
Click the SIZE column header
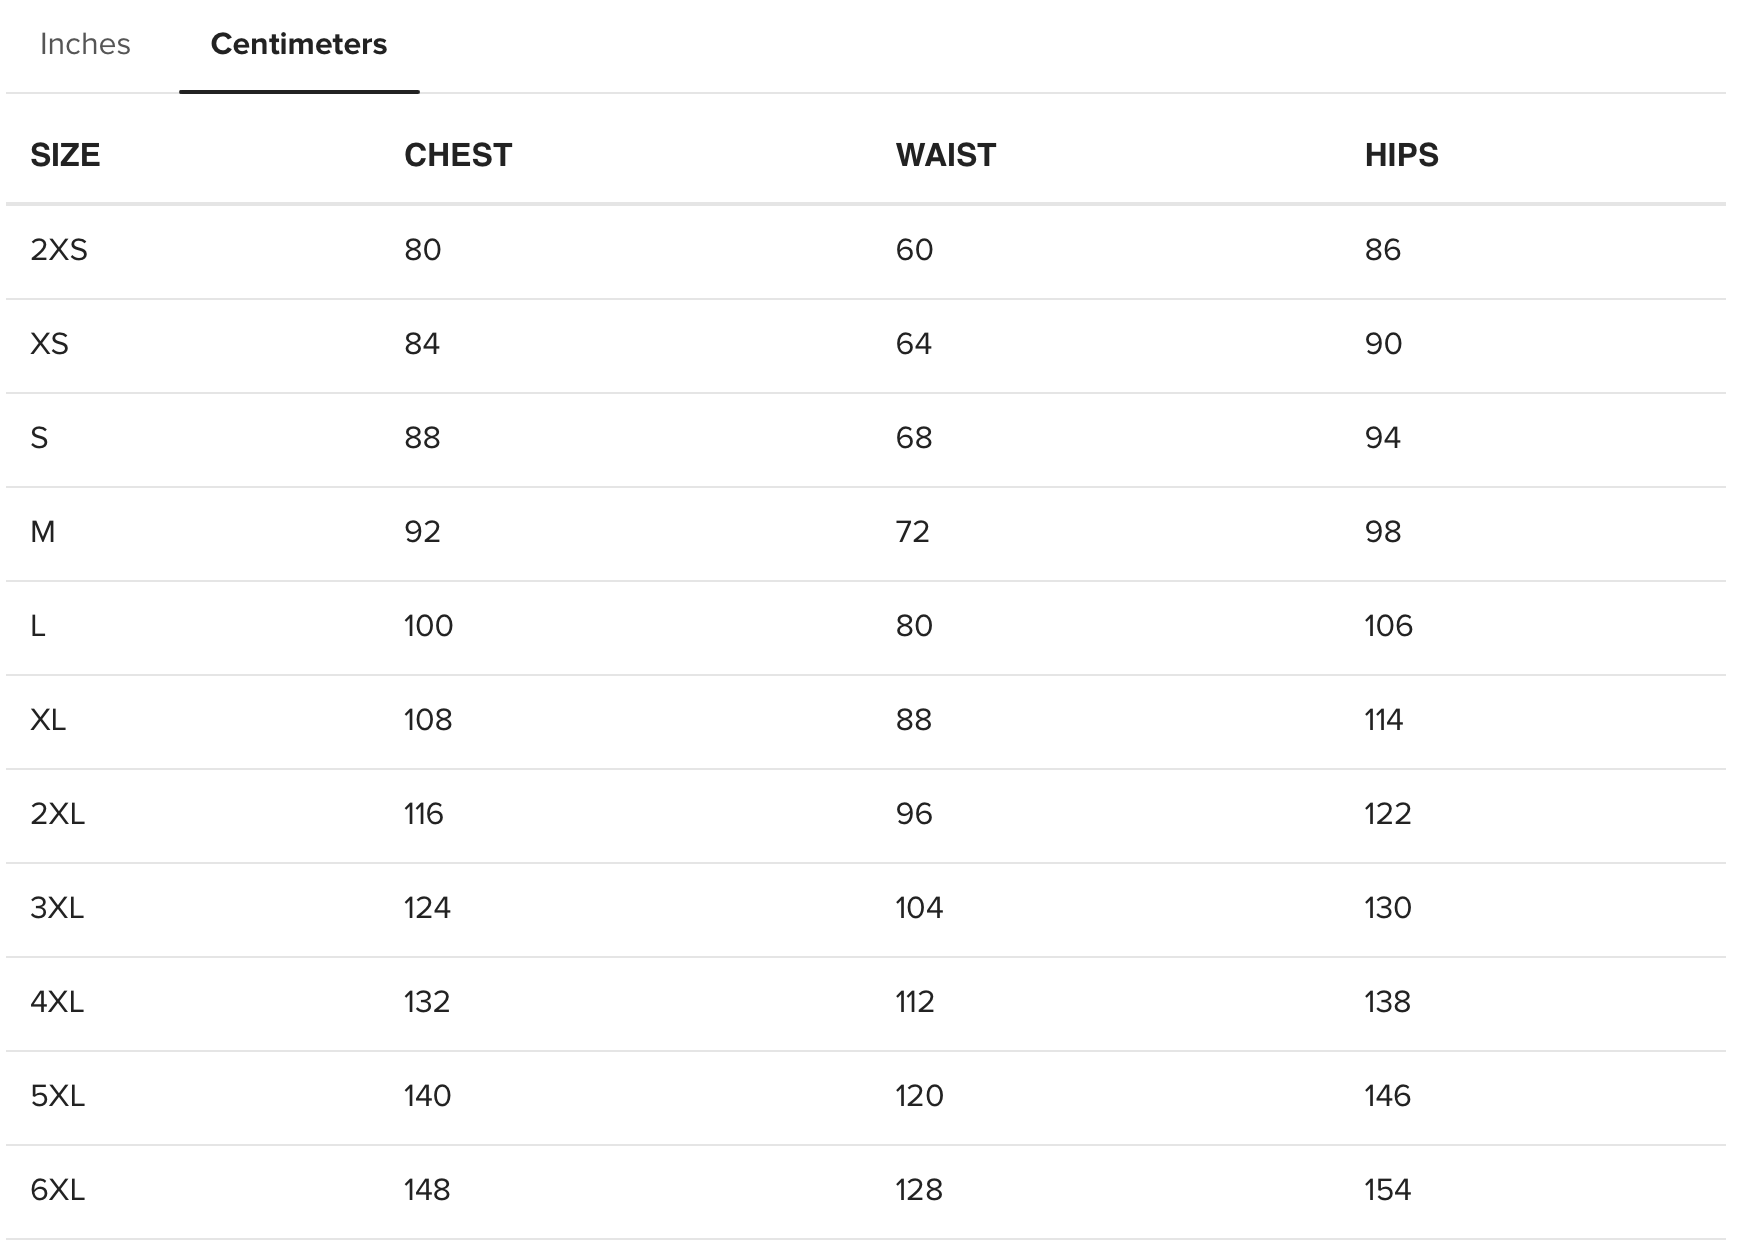pyautogui.click(x=65, y=155)
